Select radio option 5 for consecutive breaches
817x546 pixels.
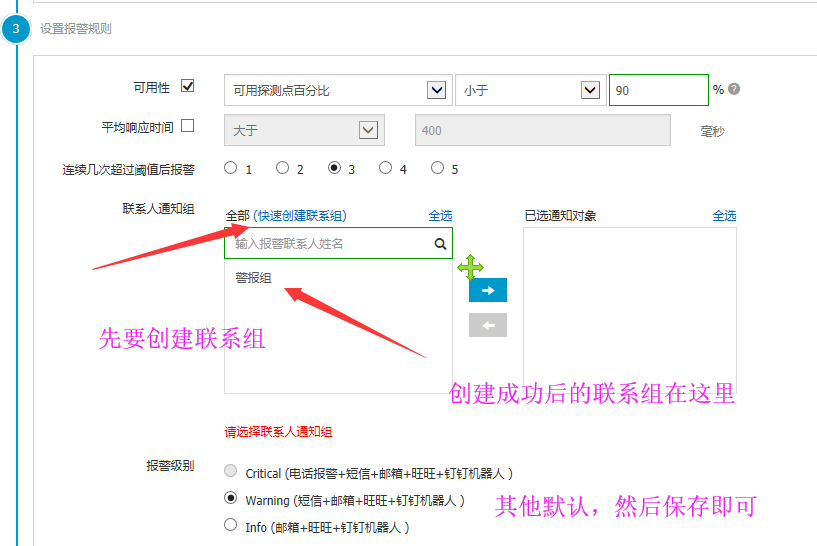438,168
